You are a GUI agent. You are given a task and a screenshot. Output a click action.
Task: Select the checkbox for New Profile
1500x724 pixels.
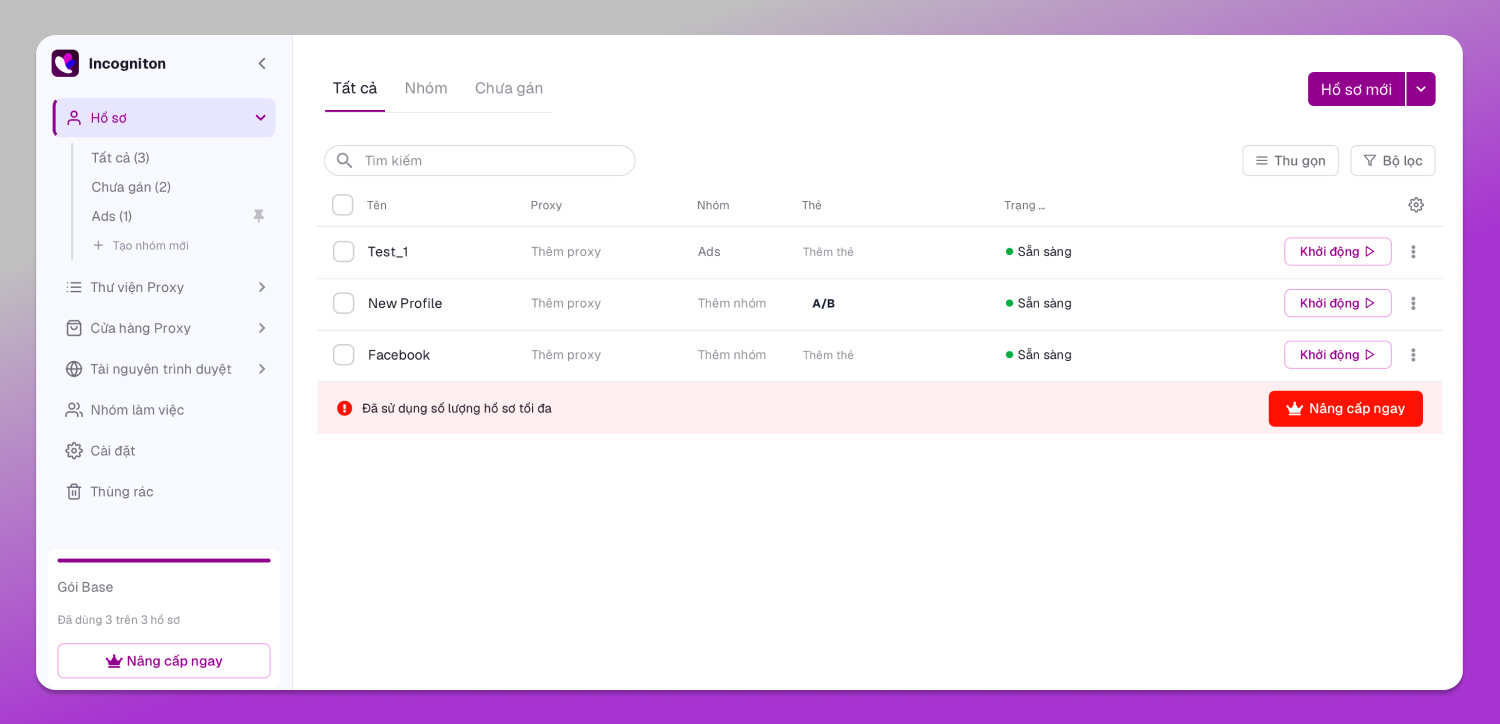coord(344,303)
